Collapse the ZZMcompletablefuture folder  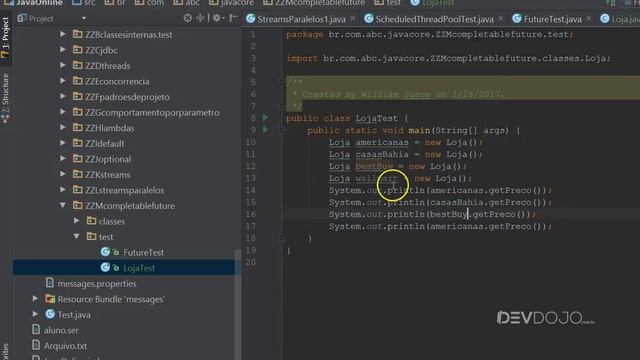63,205
